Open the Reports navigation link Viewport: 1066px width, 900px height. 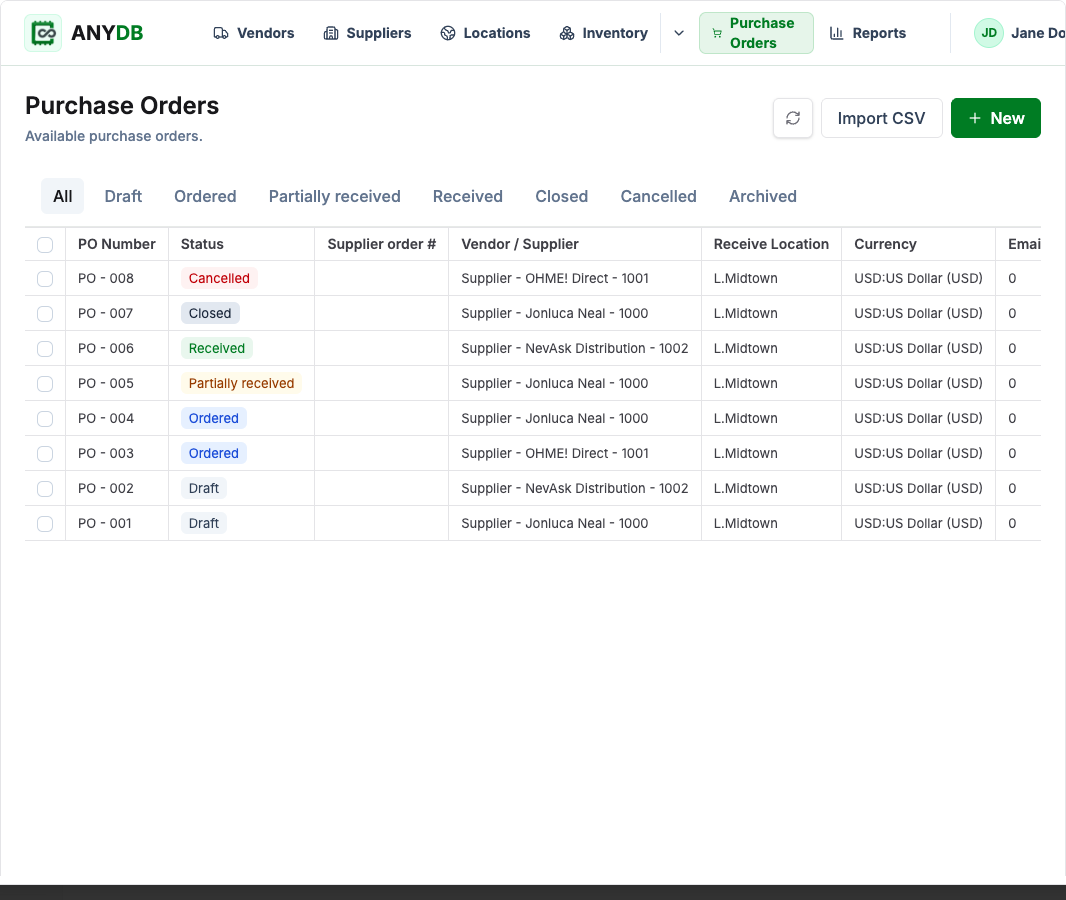pyautogui.click(x=868, y=33)
